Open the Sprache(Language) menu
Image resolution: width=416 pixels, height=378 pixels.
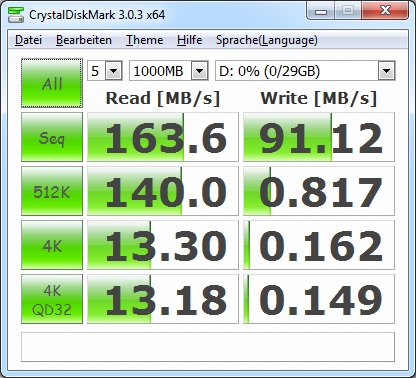(x=267, y=40)
